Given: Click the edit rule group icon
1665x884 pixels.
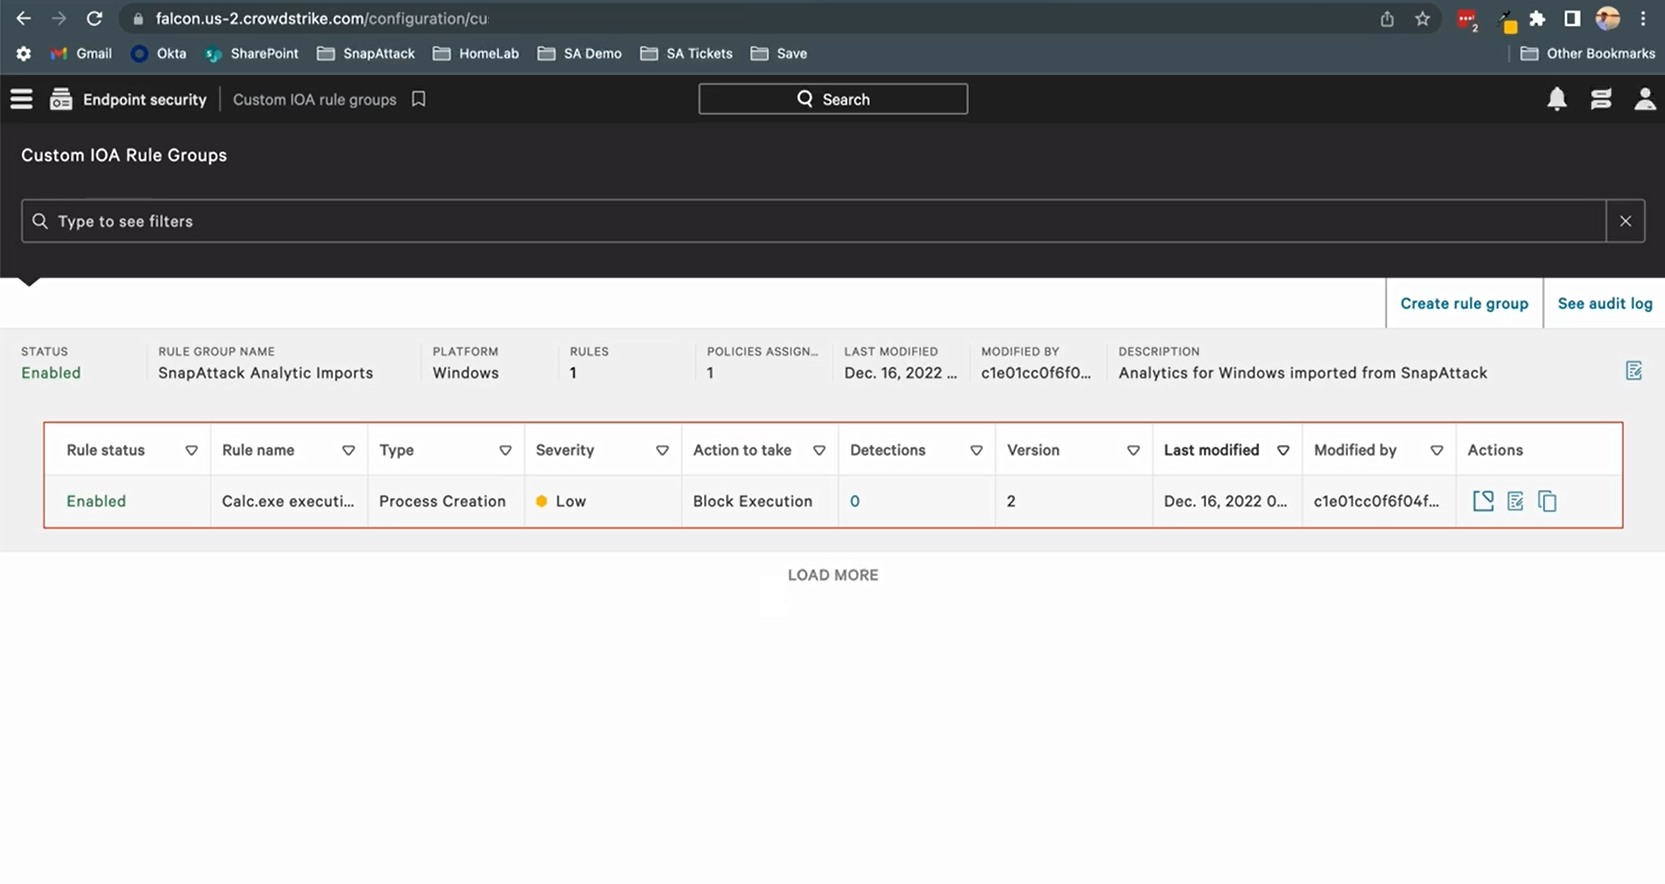Looking at the screenshot, I should coord(1633,371).
